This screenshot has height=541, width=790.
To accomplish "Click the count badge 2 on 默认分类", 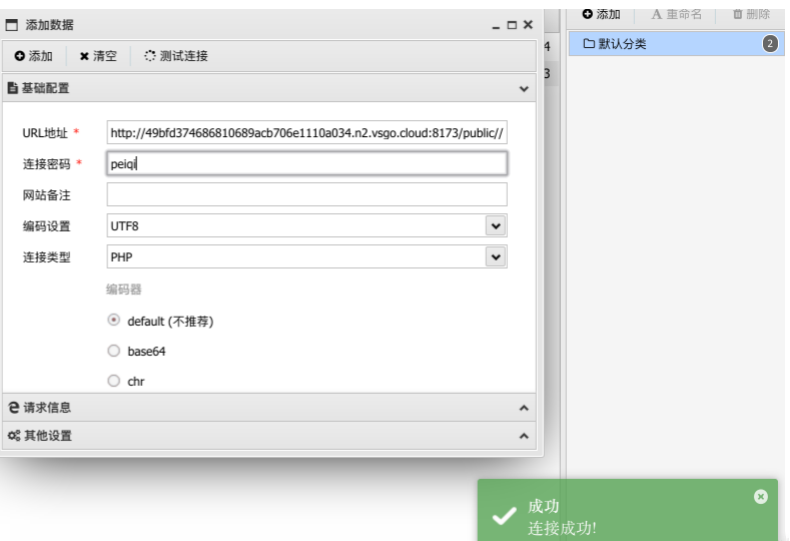I will [770, 44].
